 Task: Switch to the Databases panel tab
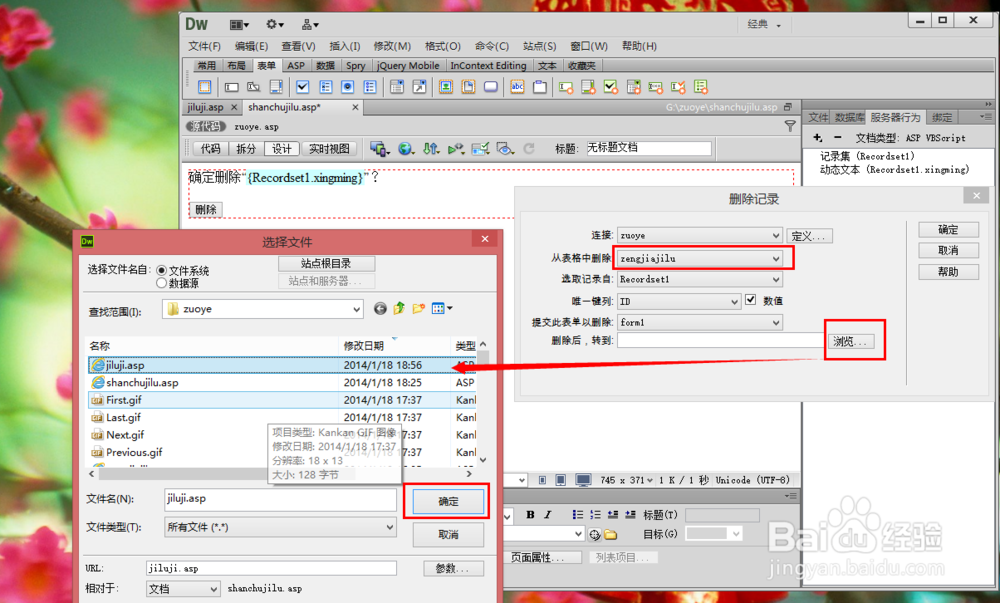(x=849, y=117)
